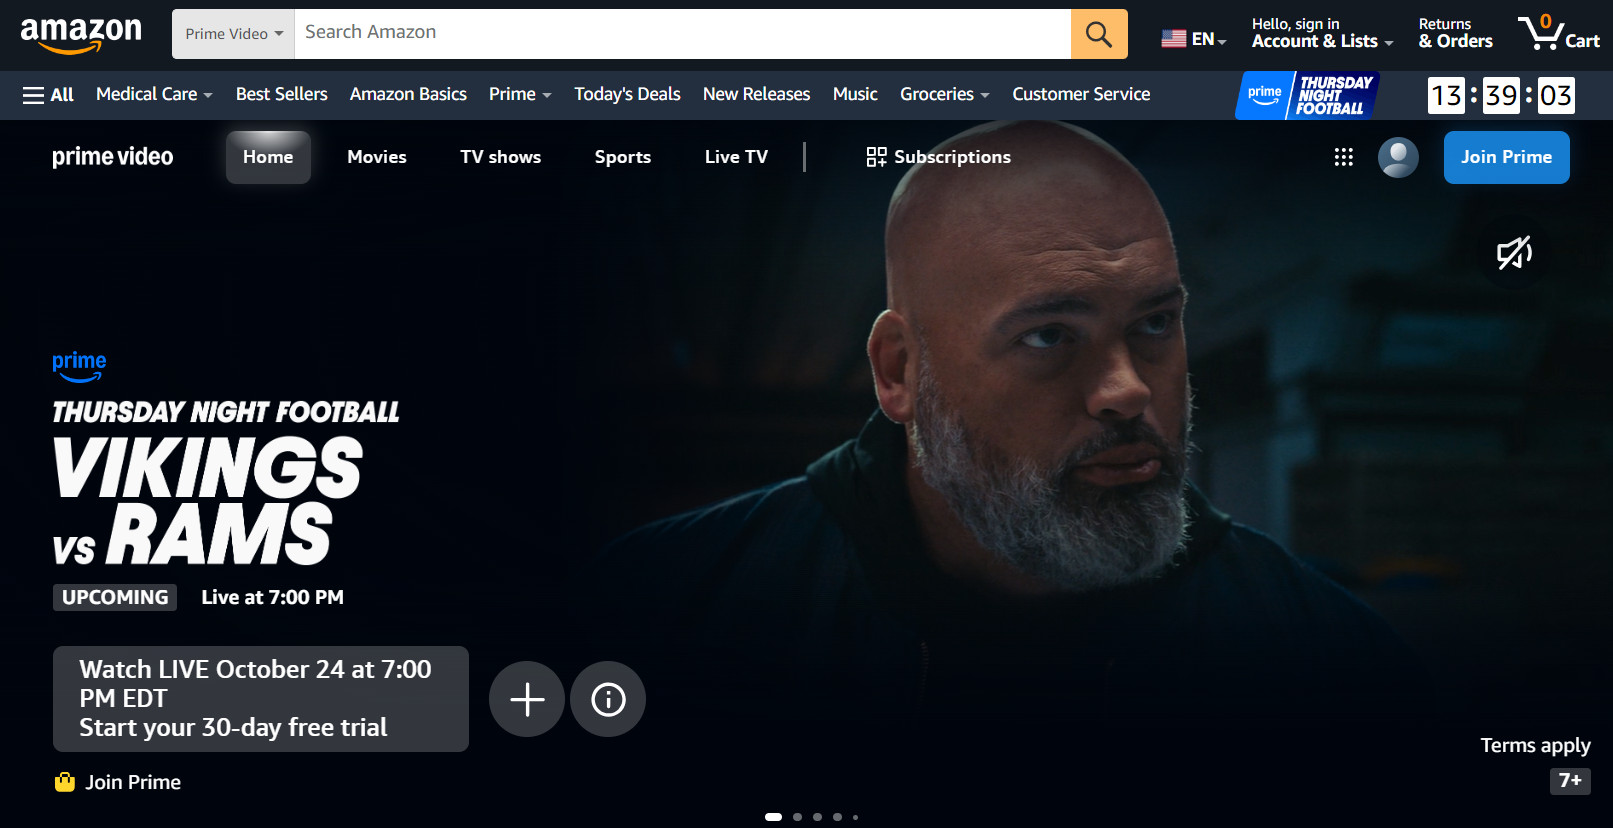Open the Prime Video search category dropdown
The width and height of the screenshot is (1613, 828).
coord(234,34)
